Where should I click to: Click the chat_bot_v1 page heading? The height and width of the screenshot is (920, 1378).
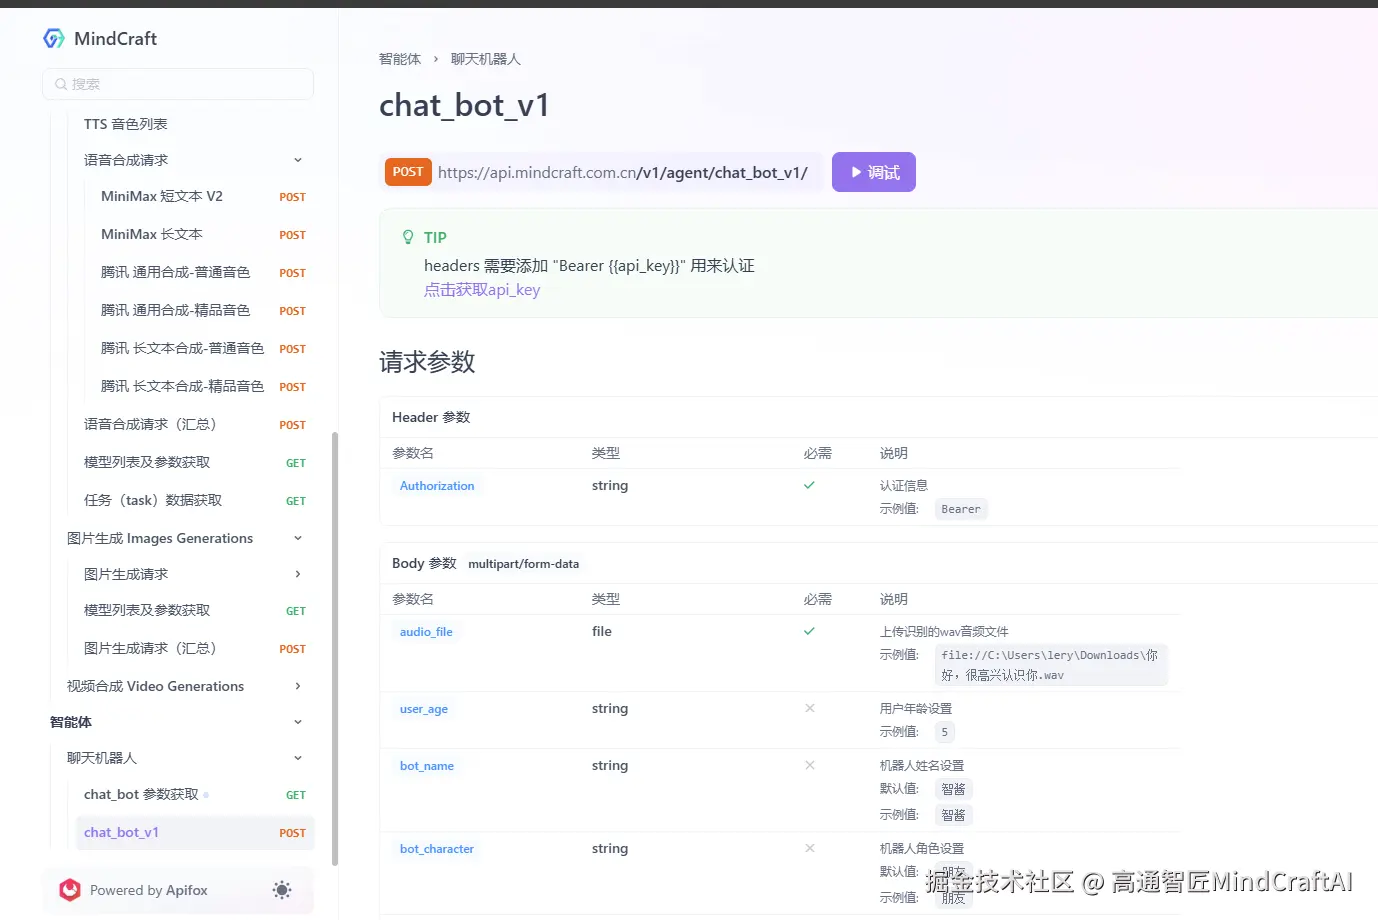464,105
